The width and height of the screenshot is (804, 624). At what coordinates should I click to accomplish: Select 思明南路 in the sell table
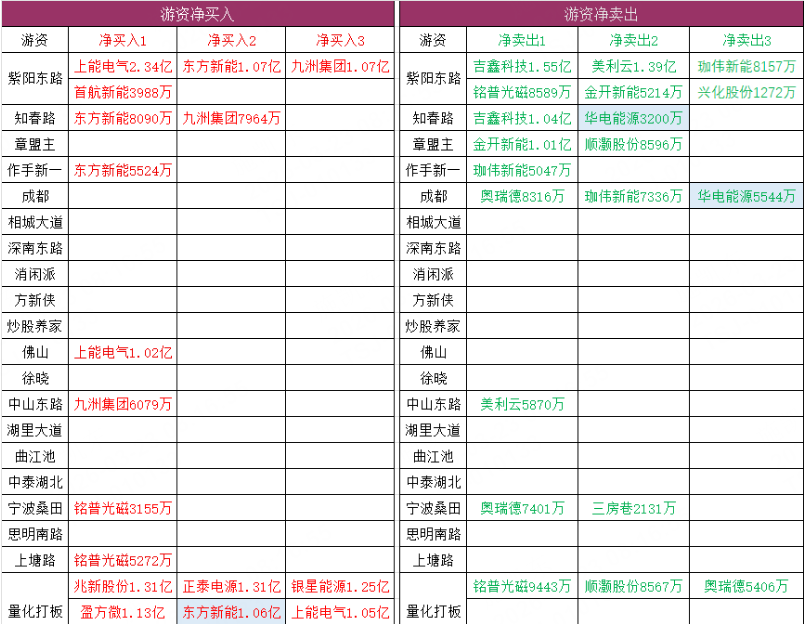point(433,534)
